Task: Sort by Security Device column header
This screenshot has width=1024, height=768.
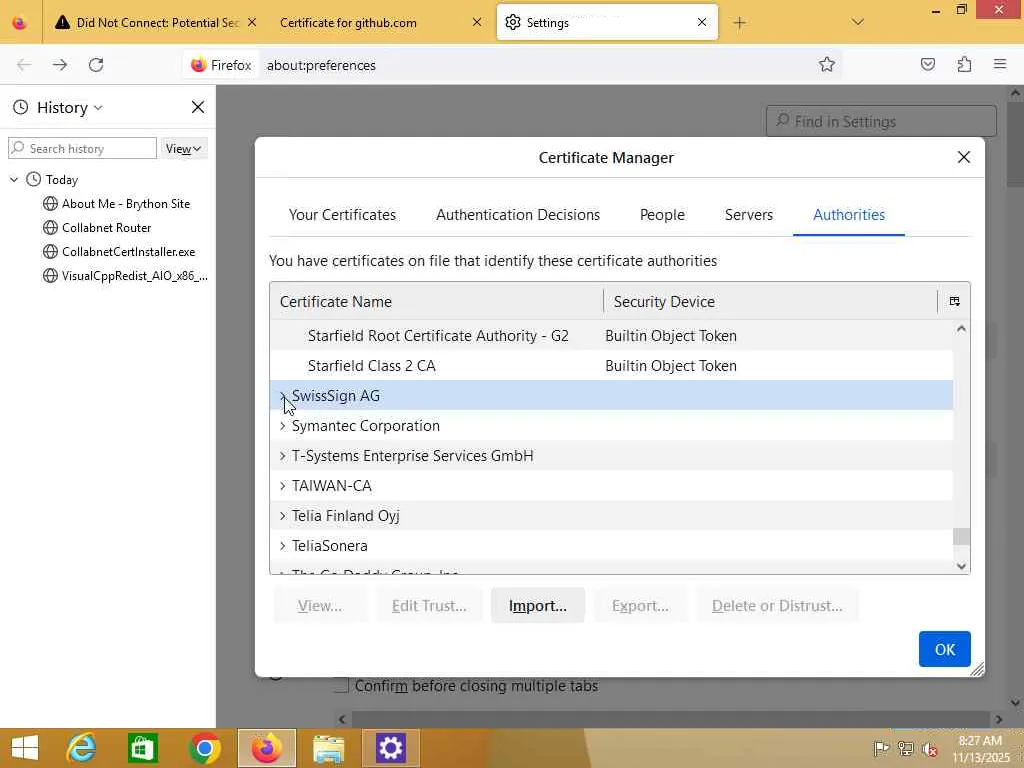Action: pos(771,301)
